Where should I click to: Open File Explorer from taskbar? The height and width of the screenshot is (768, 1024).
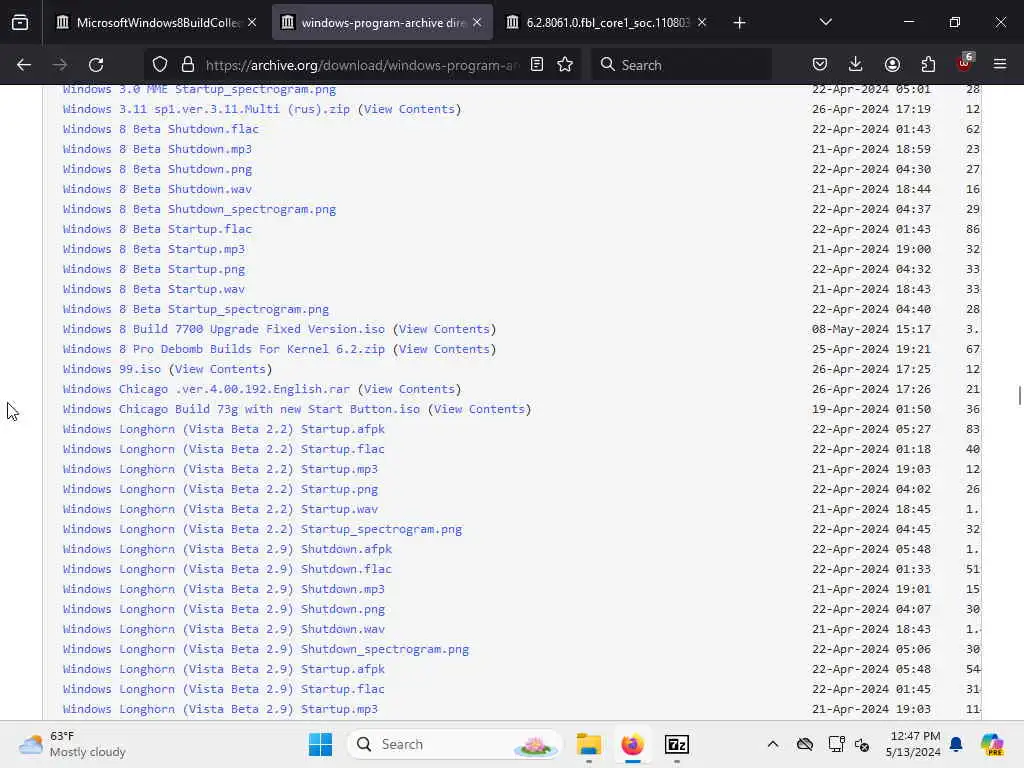coord(588,744)
